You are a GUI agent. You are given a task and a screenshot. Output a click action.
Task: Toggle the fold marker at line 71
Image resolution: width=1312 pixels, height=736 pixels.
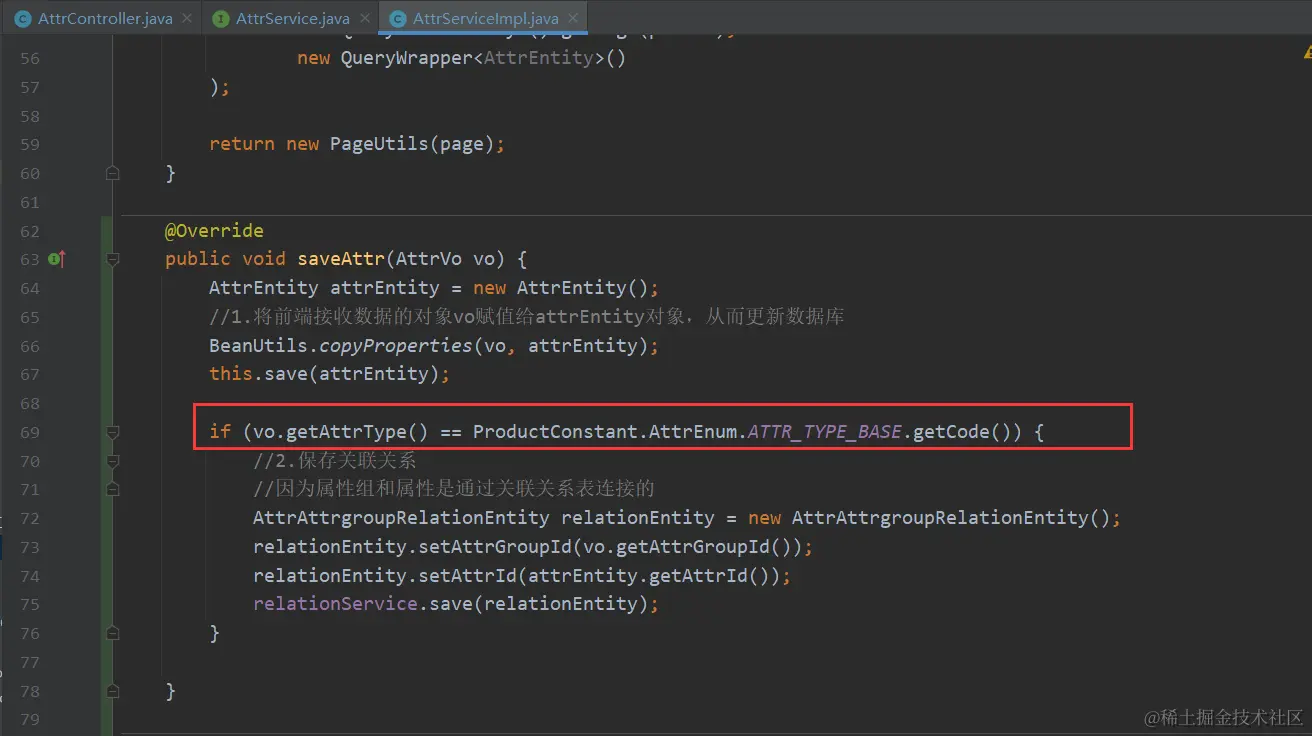click(112, 490)
